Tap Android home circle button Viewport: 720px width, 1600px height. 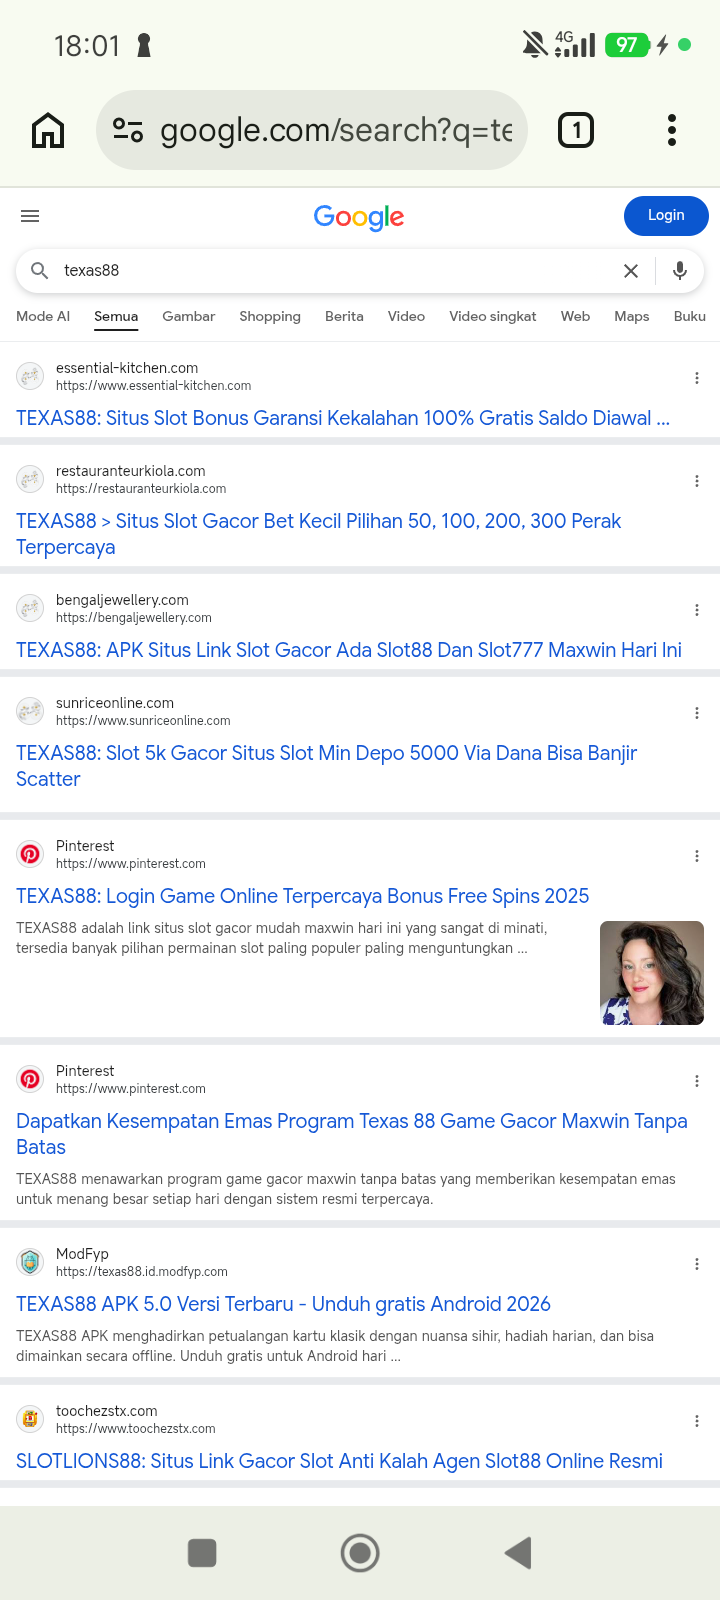360,1553
